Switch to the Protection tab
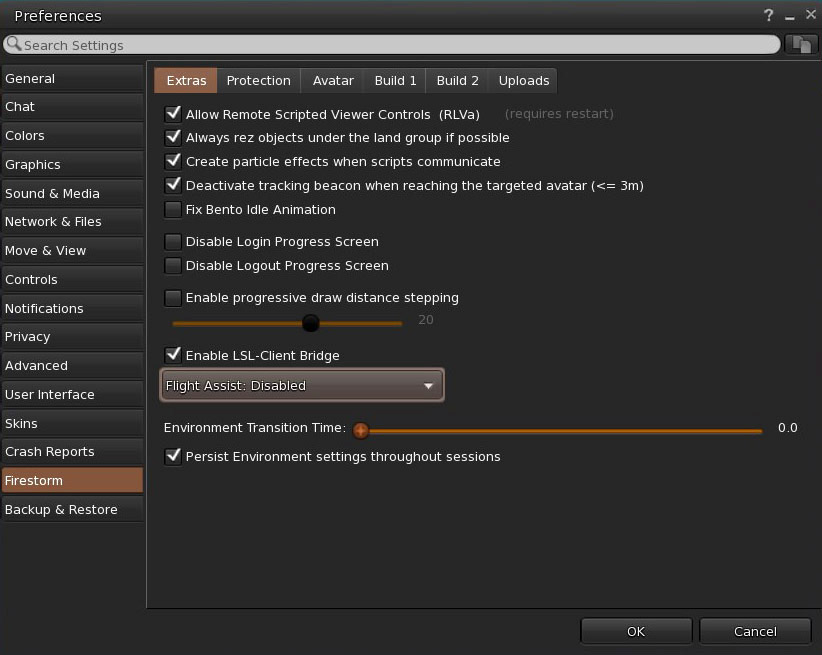The image size is (822, 655). tap(258, 81)
